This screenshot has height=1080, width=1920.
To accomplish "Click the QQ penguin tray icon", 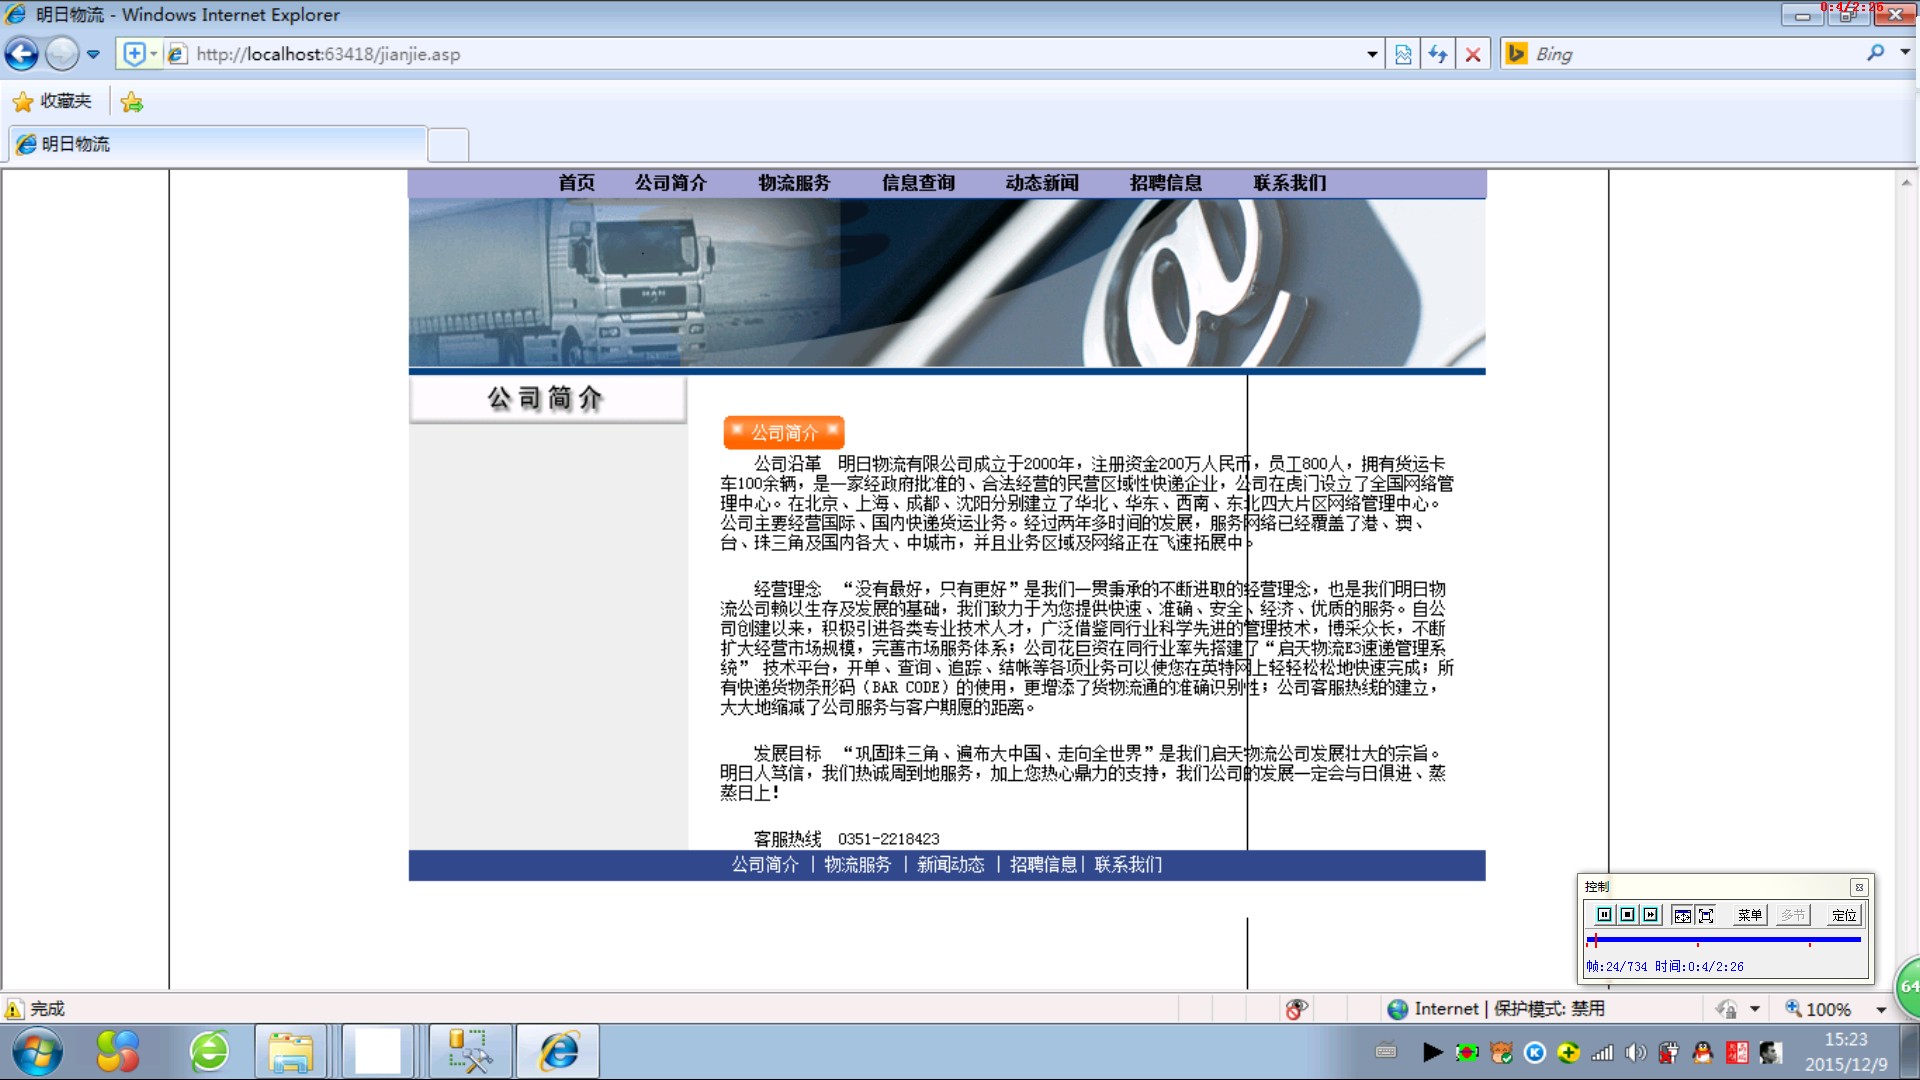I will tap(1703, 1052).
